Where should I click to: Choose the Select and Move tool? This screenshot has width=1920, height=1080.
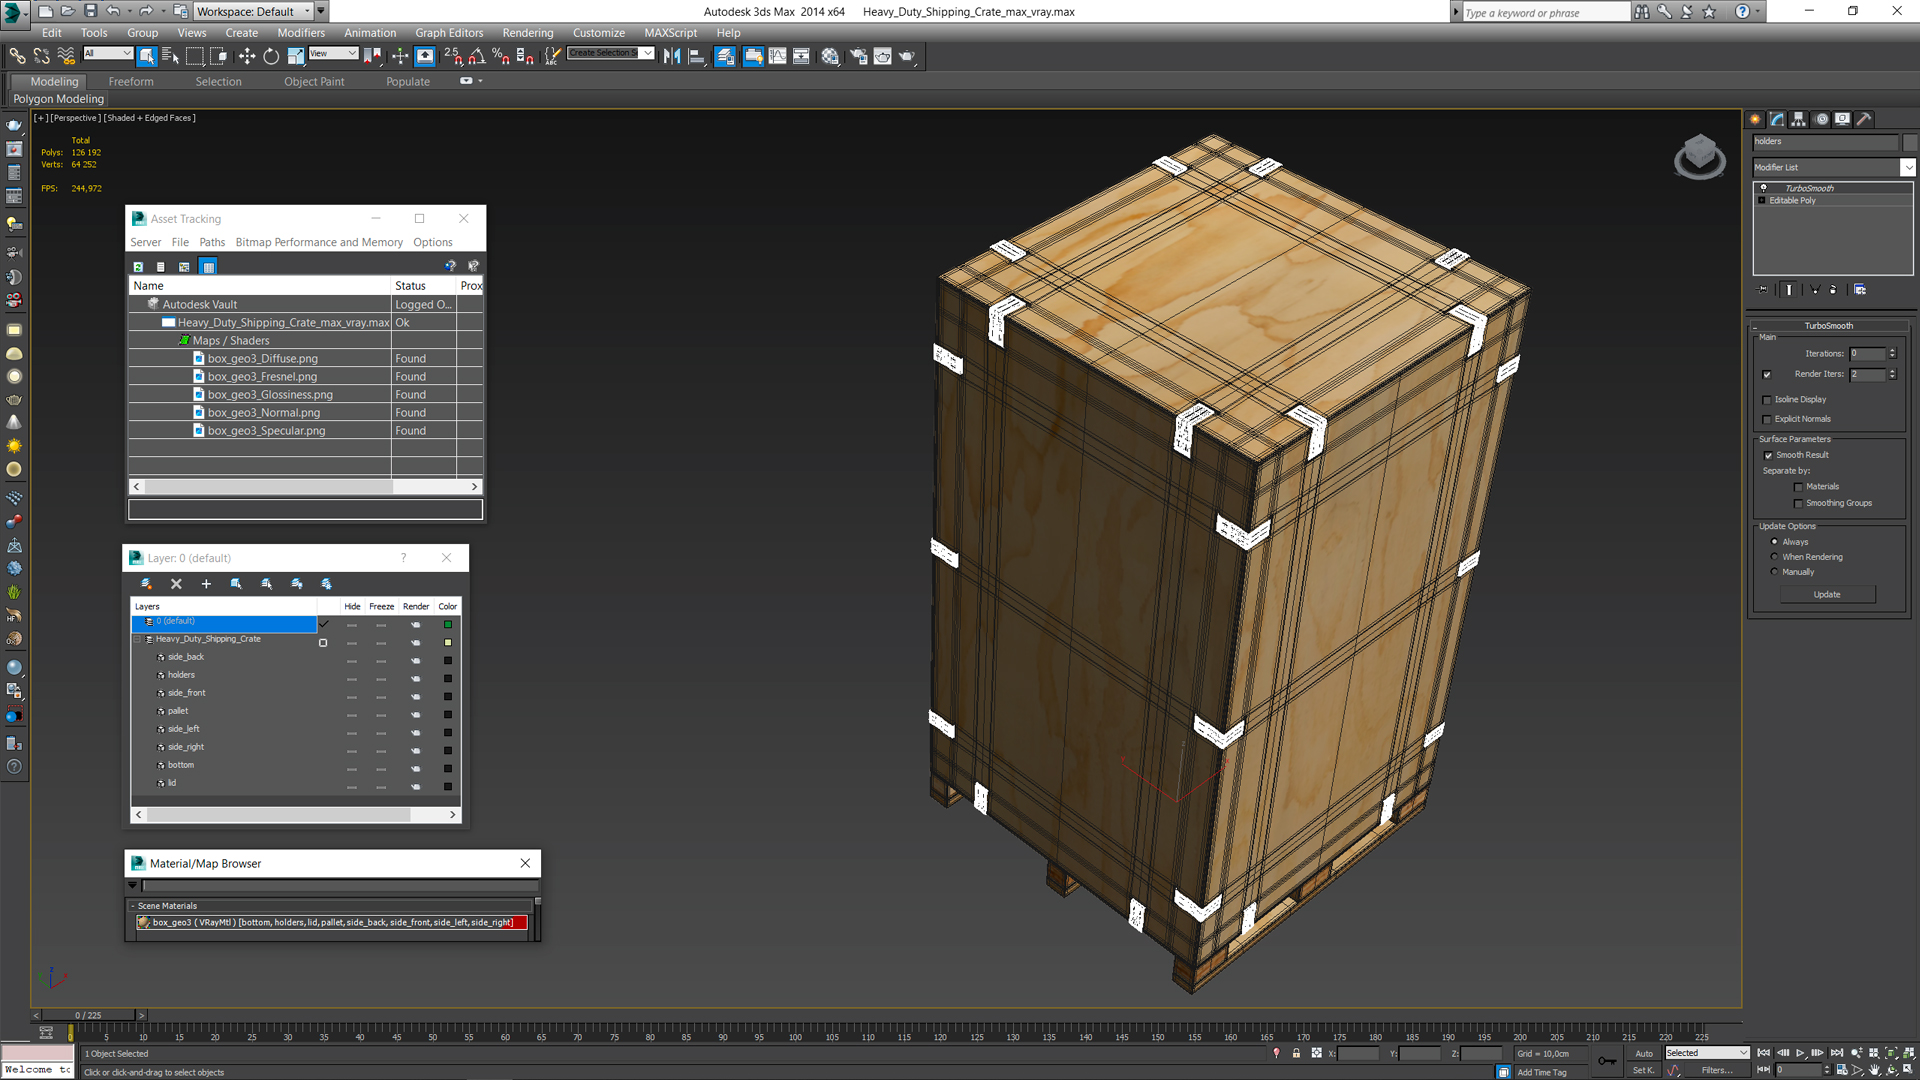(247, 56)
